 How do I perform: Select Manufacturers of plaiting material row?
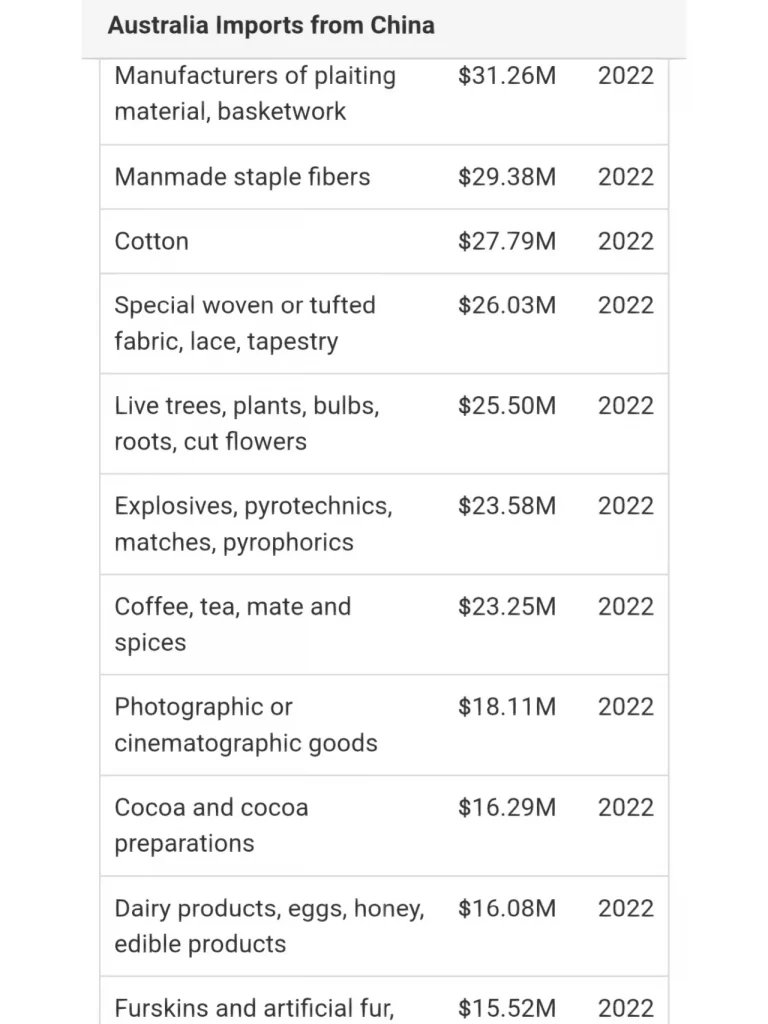pyautogui.click(x=384, y=101)
